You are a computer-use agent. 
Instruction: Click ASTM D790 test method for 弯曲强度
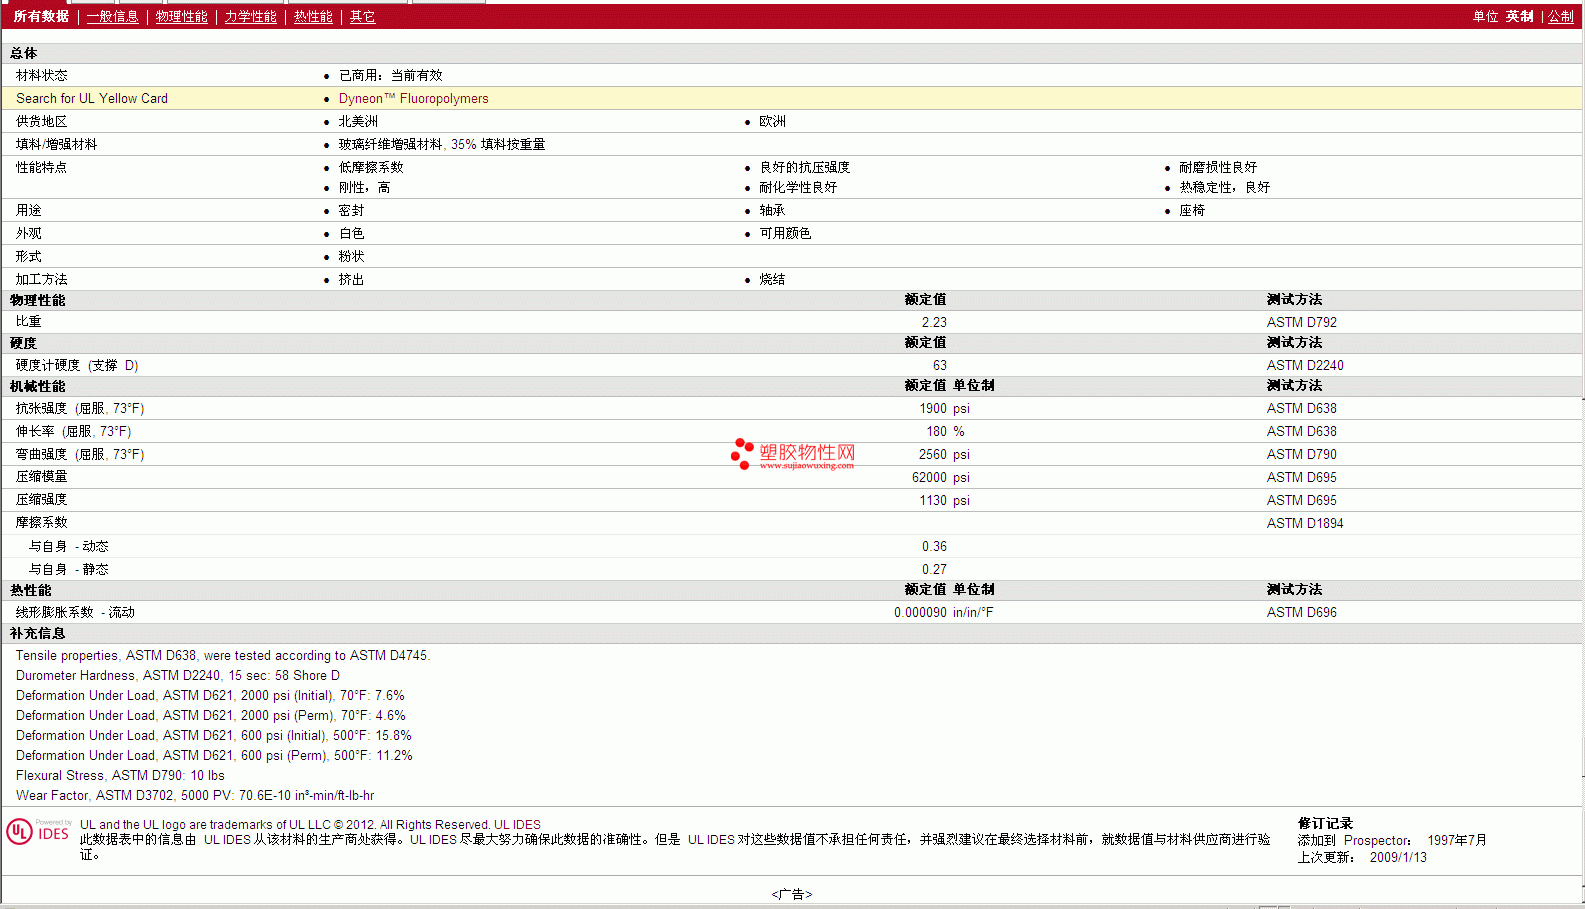(1302, 454)
